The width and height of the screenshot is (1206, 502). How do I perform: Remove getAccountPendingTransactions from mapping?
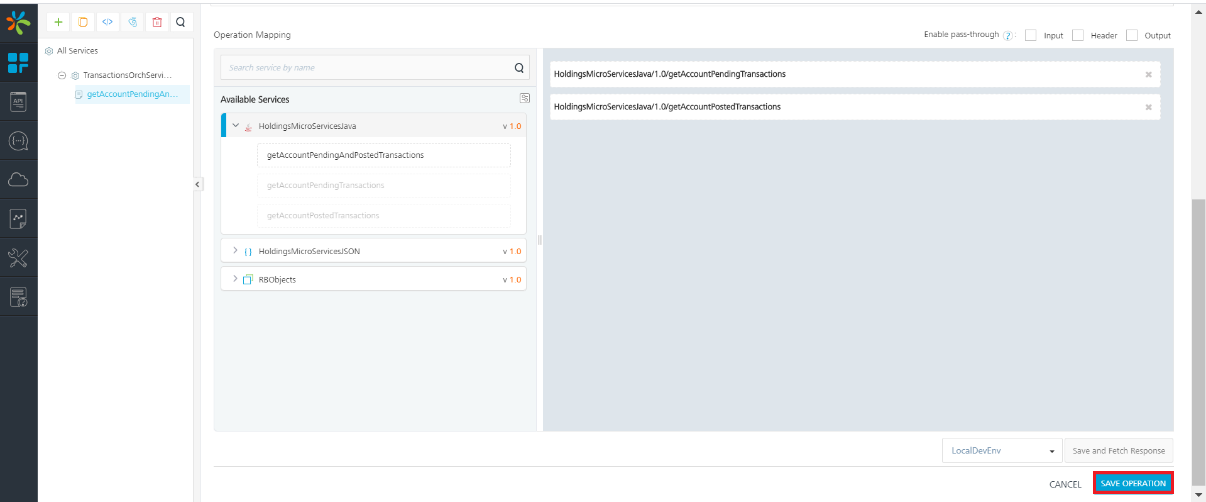coord(1148,74)
